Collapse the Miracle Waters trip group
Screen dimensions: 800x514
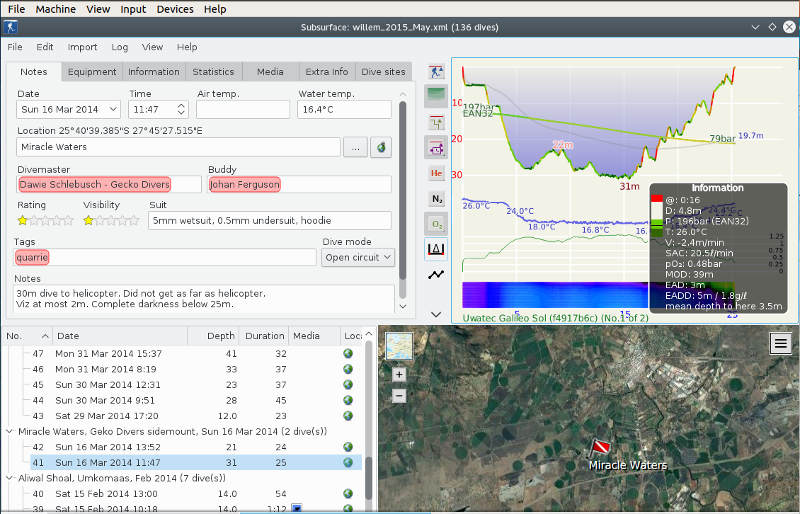click(10, 431)
